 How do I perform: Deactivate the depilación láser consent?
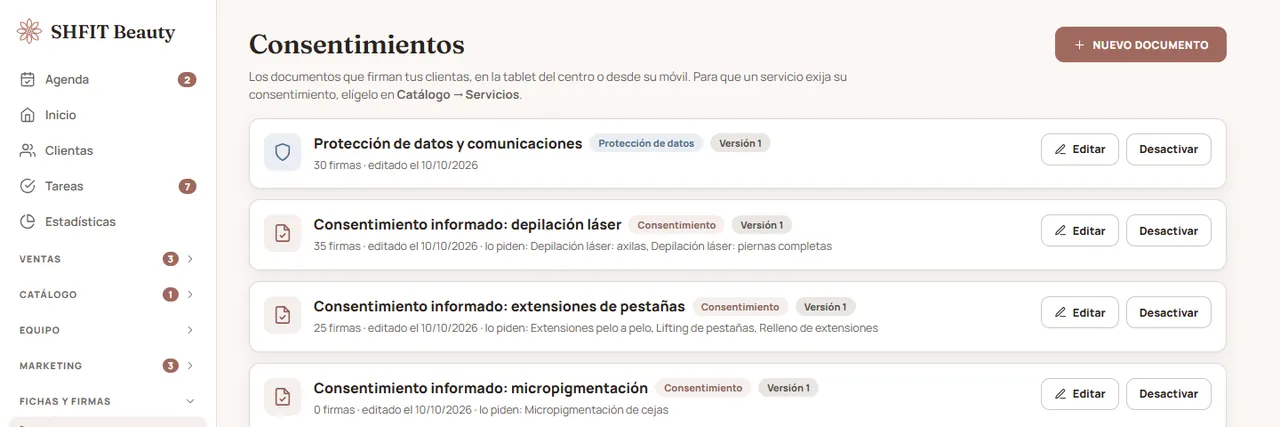(x=1169, y=231)
